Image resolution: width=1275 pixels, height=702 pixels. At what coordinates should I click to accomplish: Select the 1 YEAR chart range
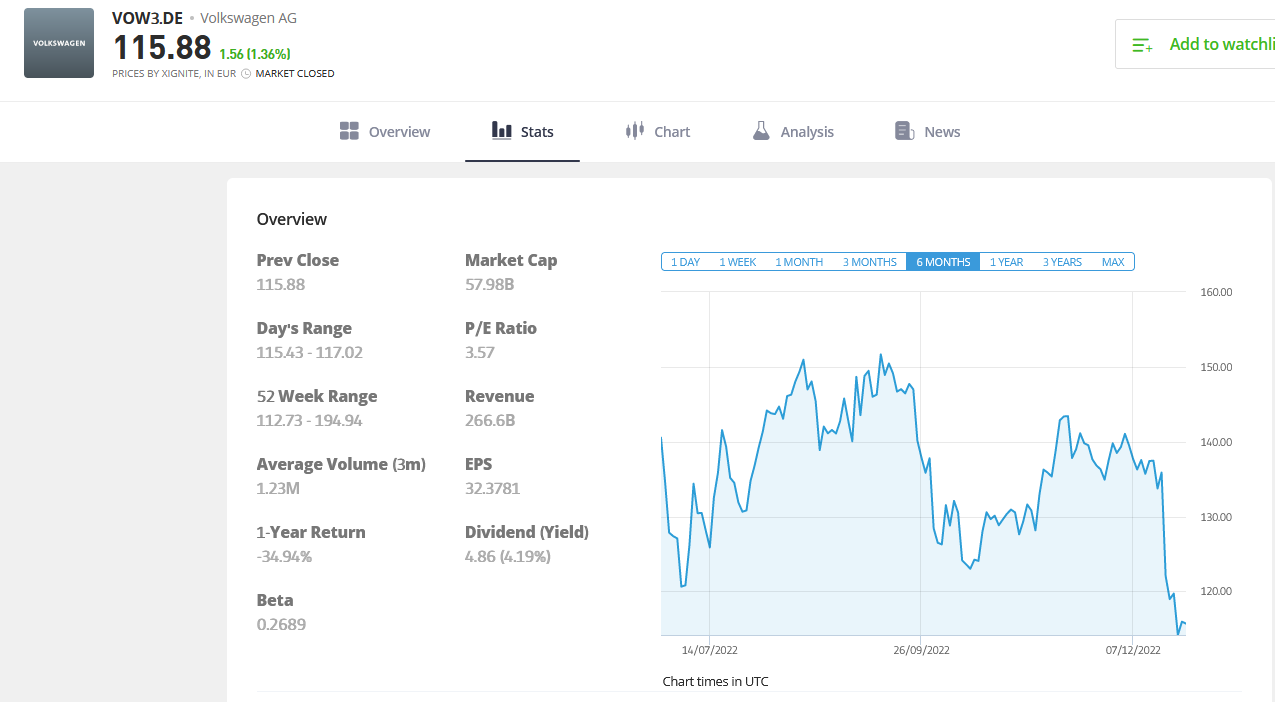[1007, 262]
